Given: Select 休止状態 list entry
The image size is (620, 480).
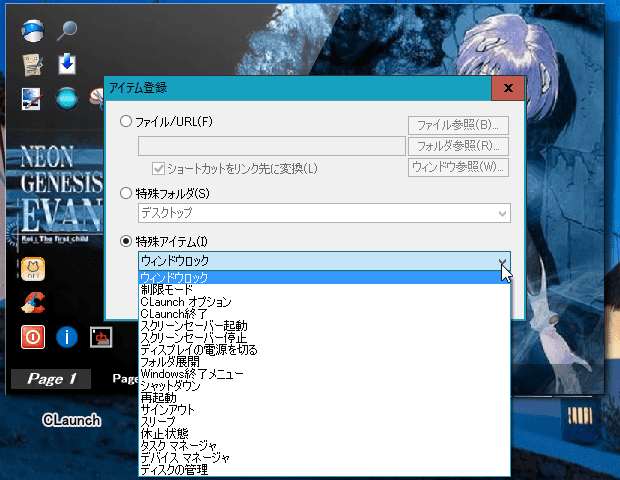Looking at the screenshot, I should pos(324,434).
